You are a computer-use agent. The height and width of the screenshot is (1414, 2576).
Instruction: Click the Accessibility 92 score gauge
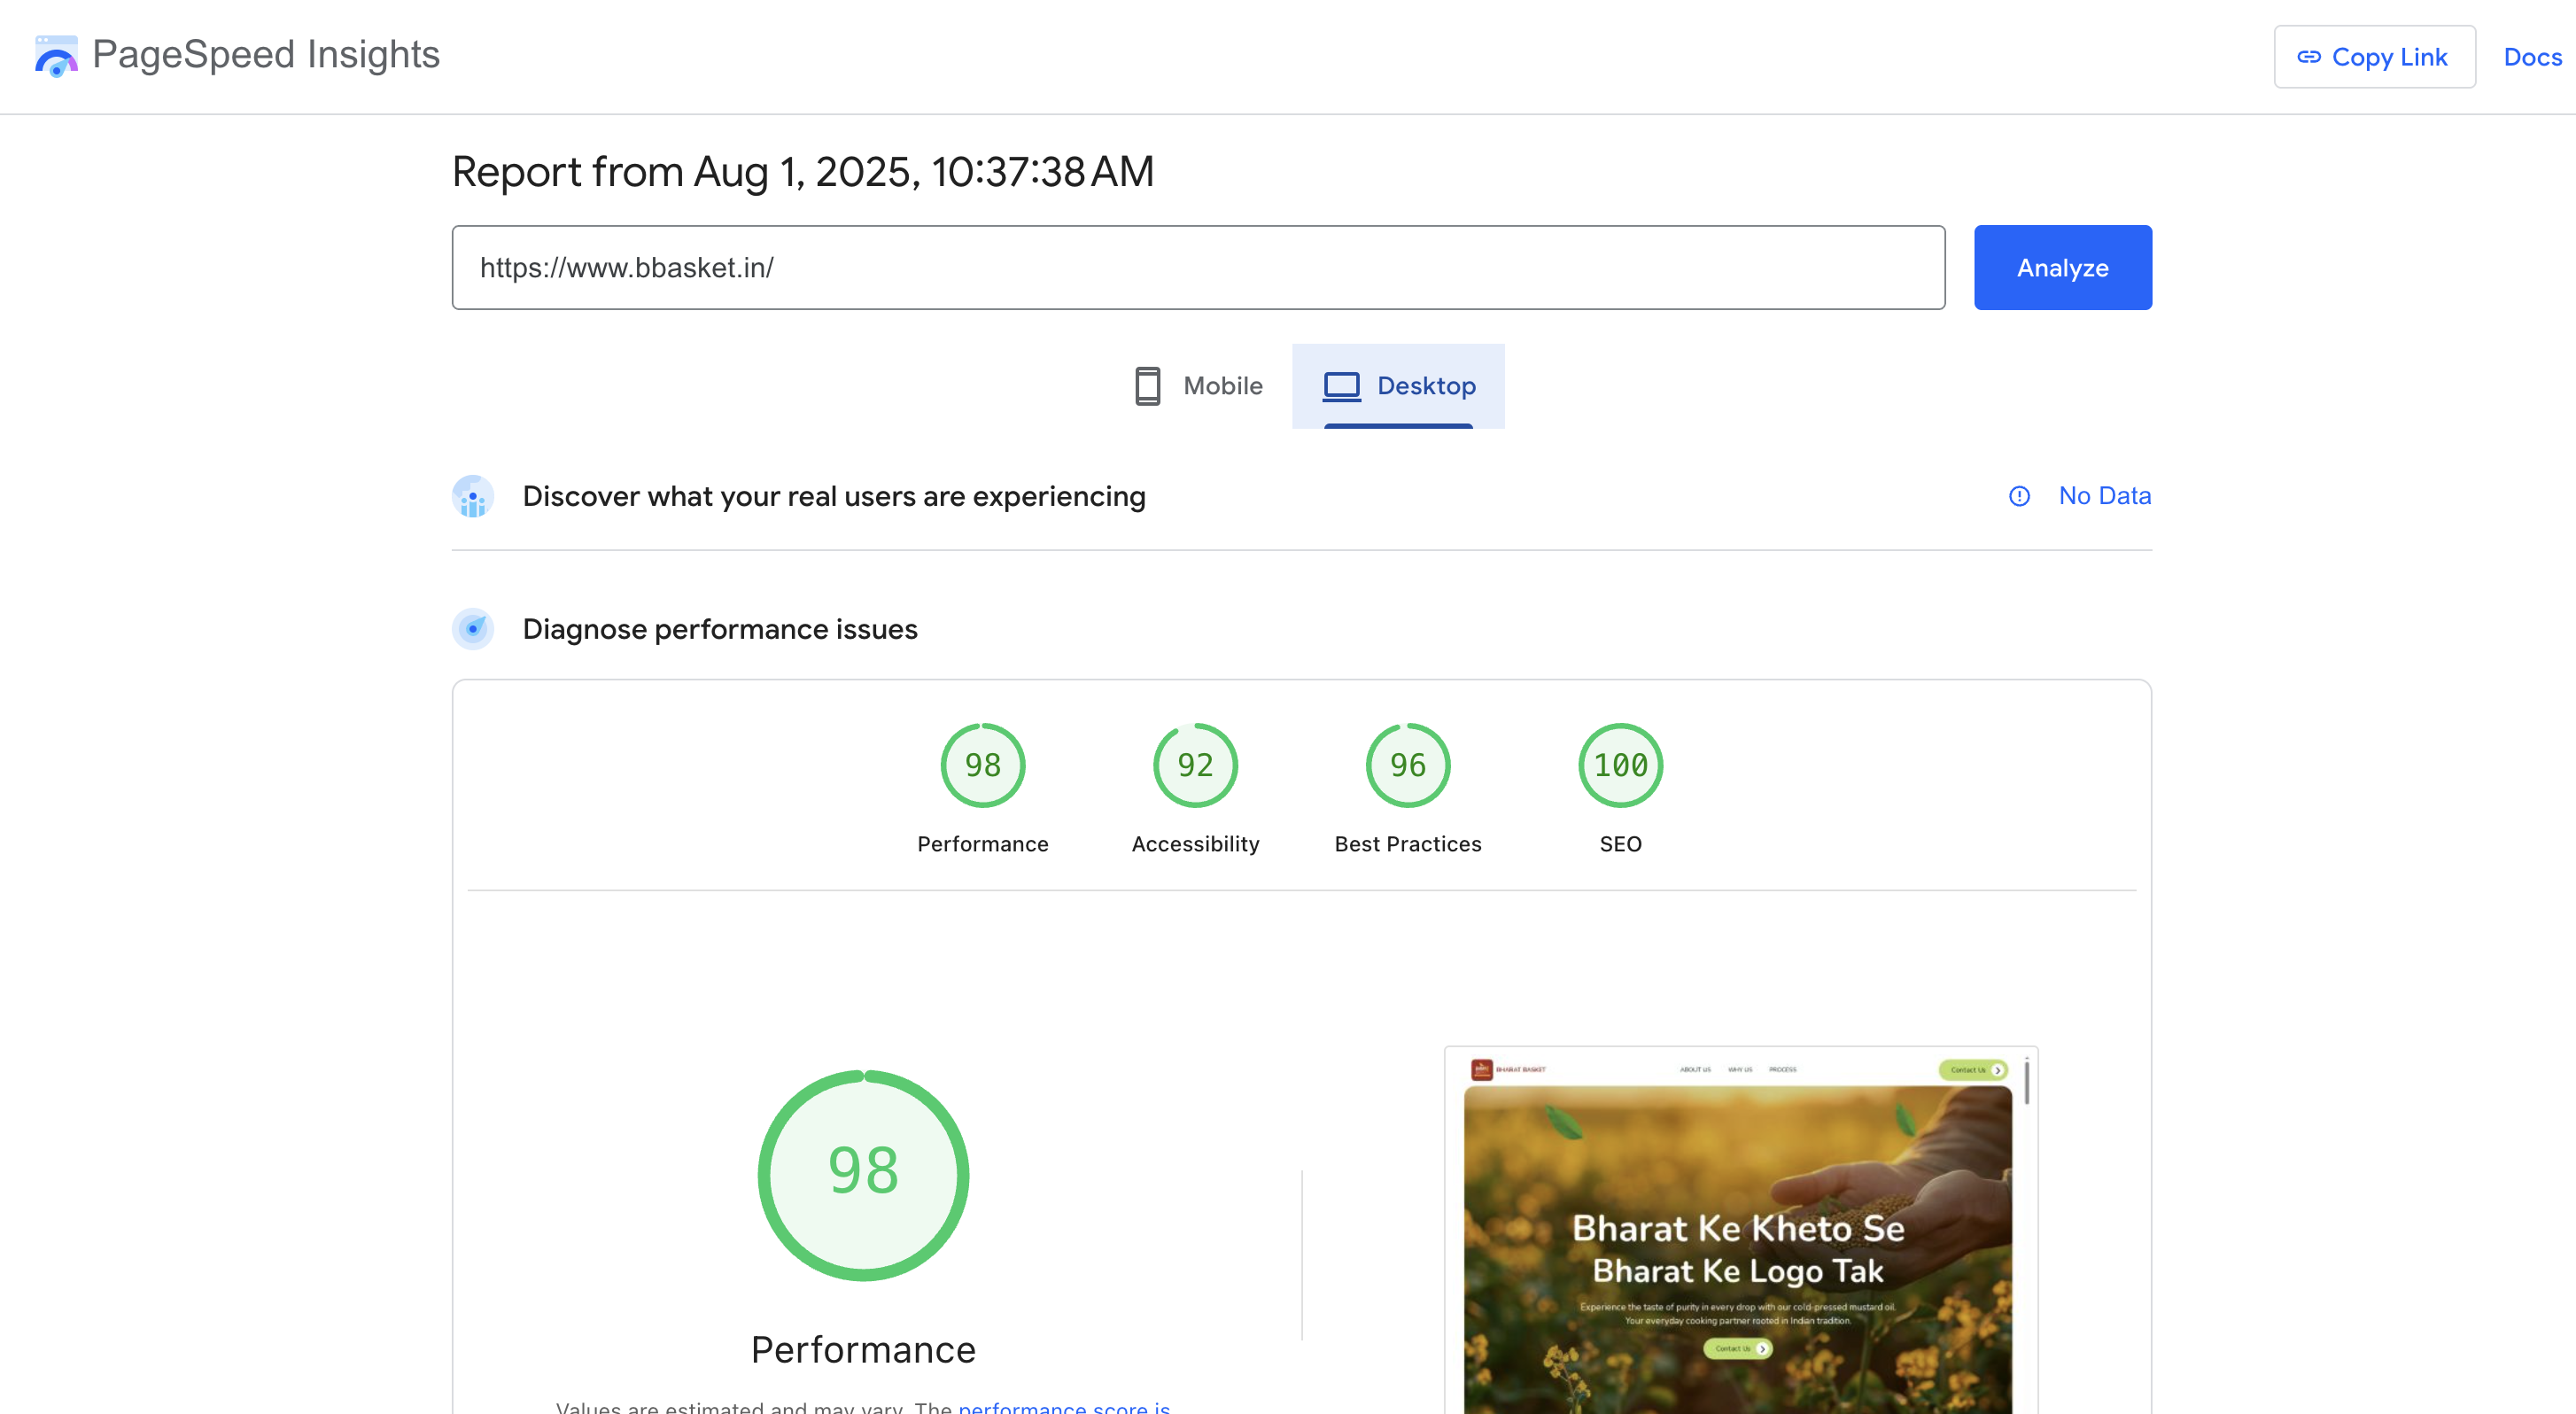pos(1195,765)
